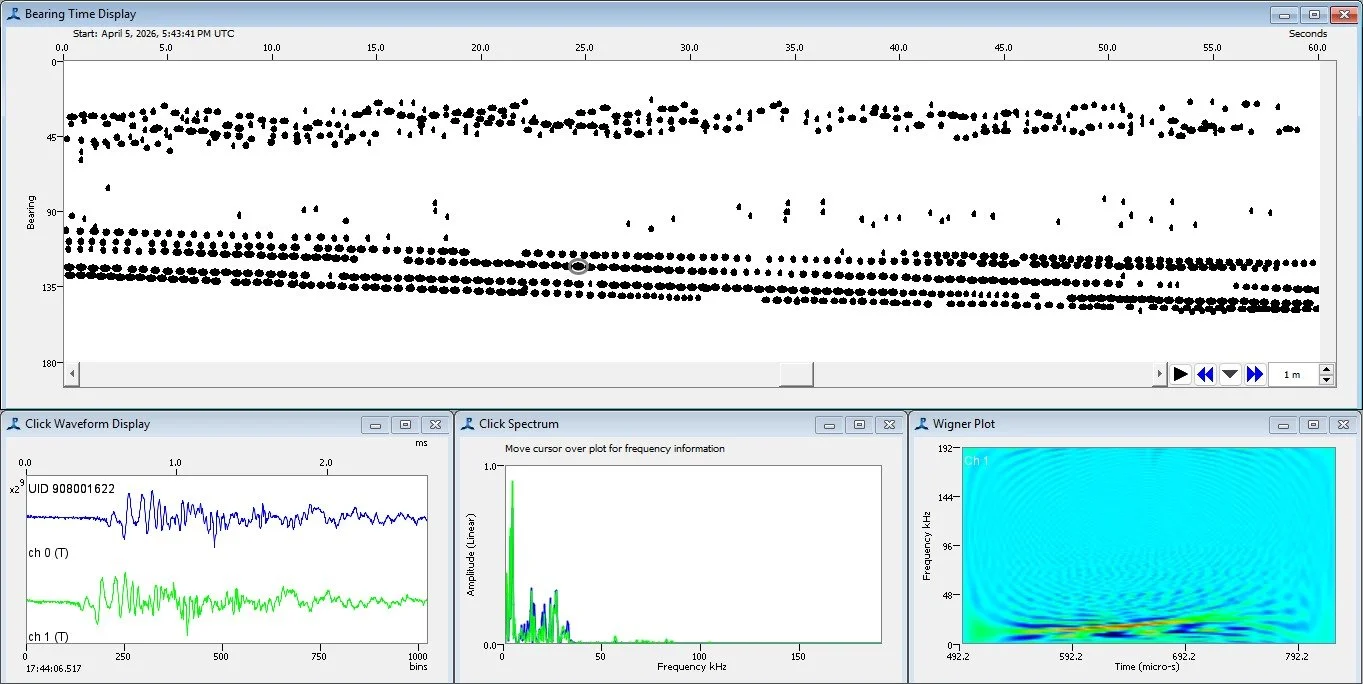Click the Wigner Plot window icon

[x=921, y=424]
